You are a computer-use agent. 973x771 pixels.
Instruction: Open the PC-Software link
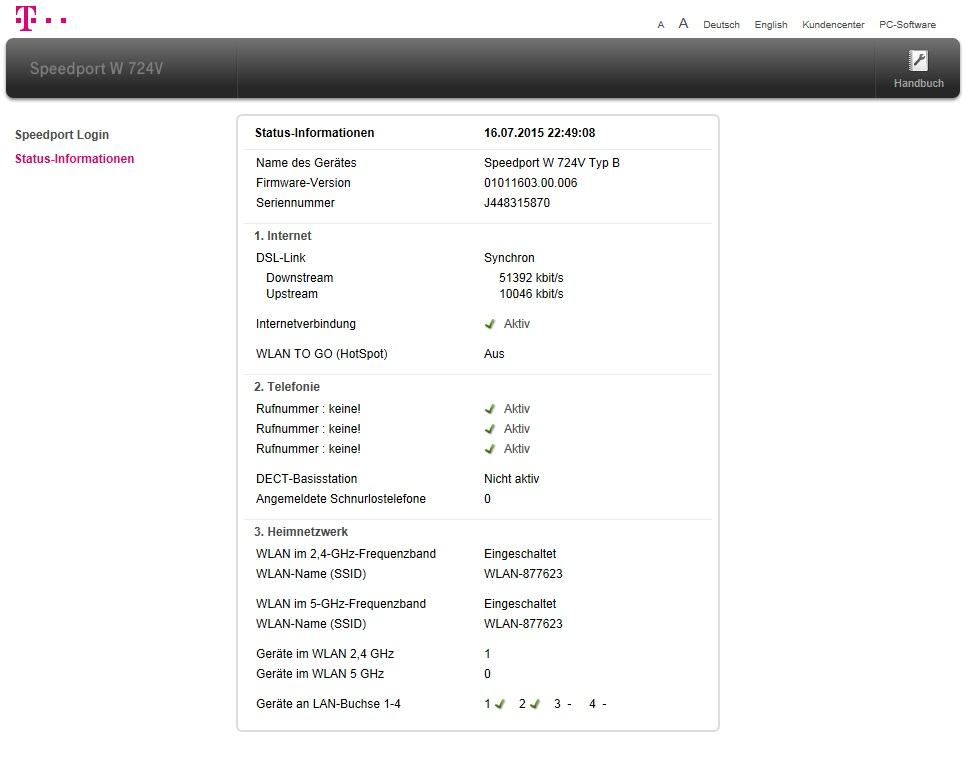(907, 25)
